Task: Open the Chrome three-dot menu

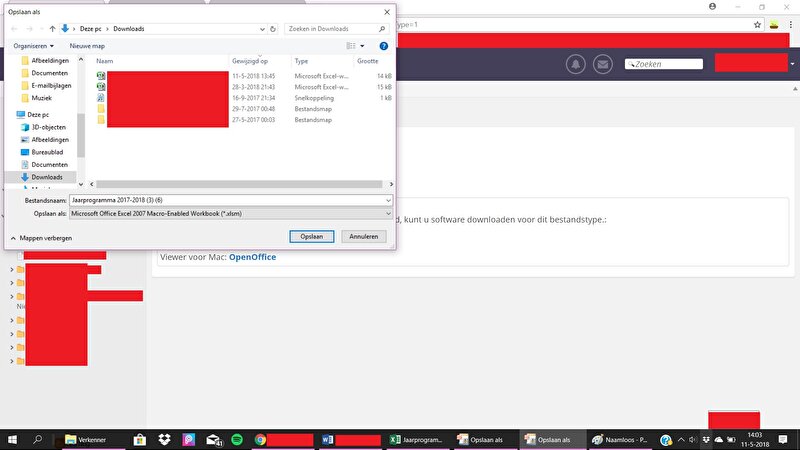Action: click(790, 23)
